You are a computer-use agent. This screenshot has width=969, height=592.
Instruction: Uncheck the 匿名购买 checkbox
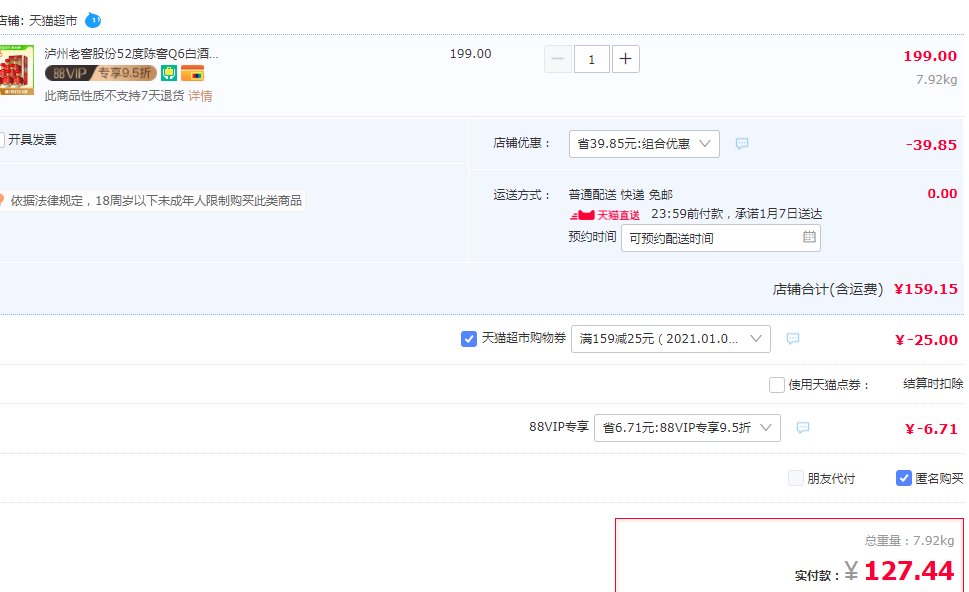903,478
